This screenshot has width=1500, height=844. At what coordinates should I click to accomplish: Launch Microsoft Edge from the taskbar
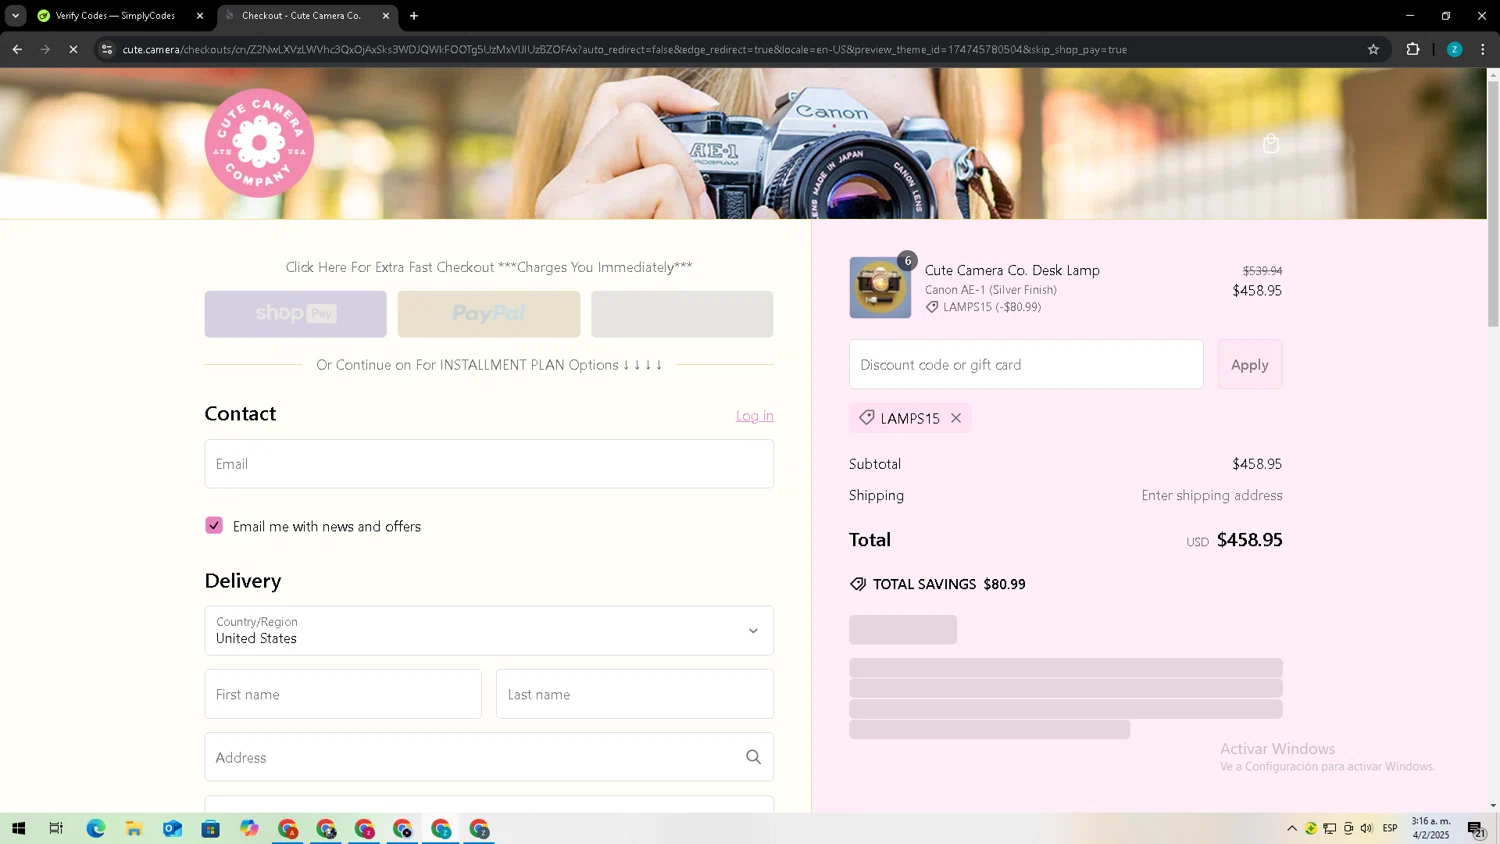tap(96, 829)
